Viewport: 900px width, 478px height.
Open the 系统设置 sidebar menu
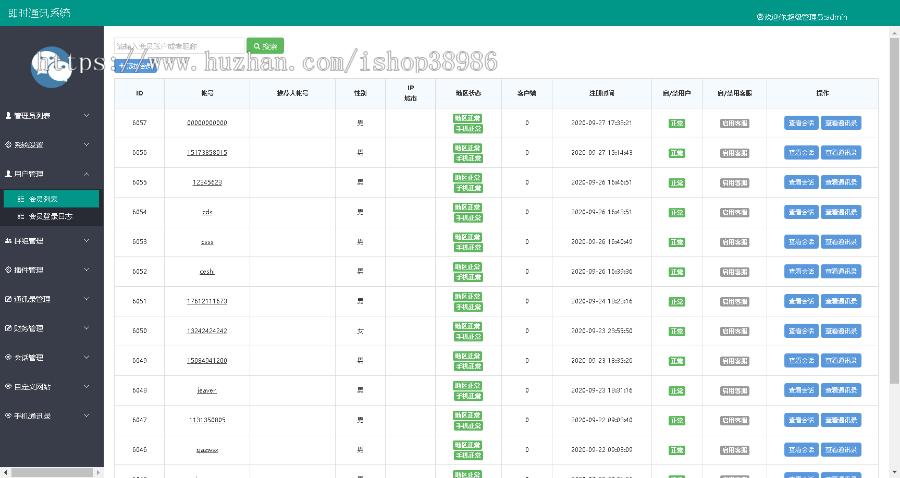[52, 145]
